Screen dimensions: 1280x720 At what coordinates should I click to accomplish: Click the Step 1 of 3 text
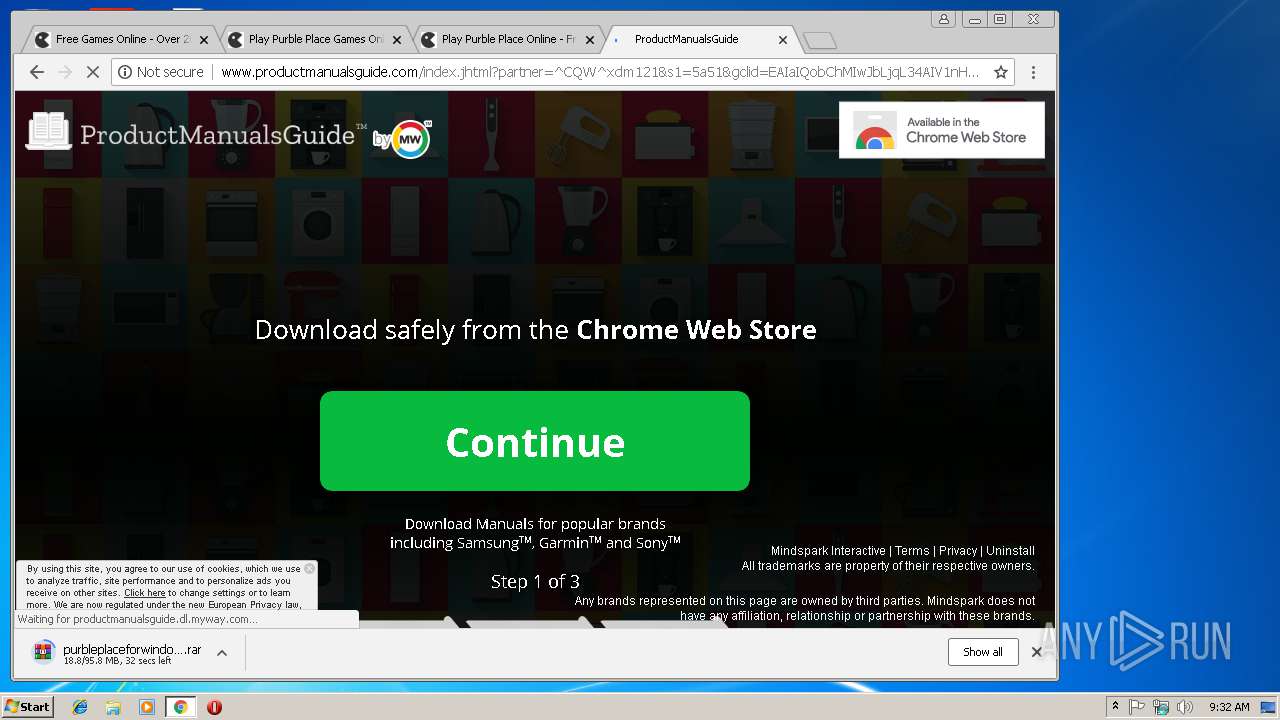(535, 581)
